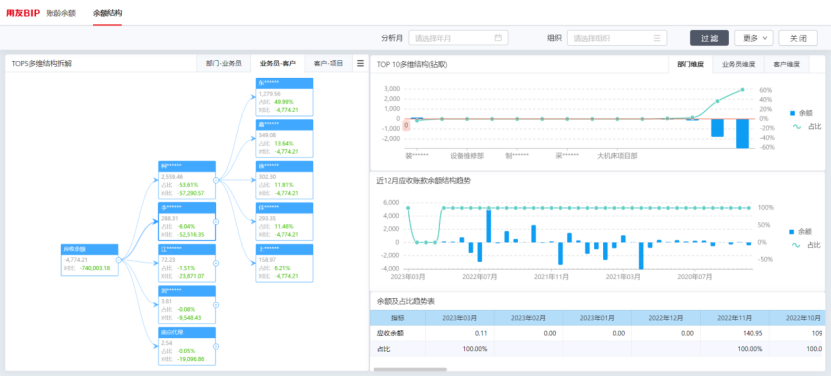Expand the node with value 3.81
Image resolution: width=831 pixels, height=376 pixels.
click(216, 304)
